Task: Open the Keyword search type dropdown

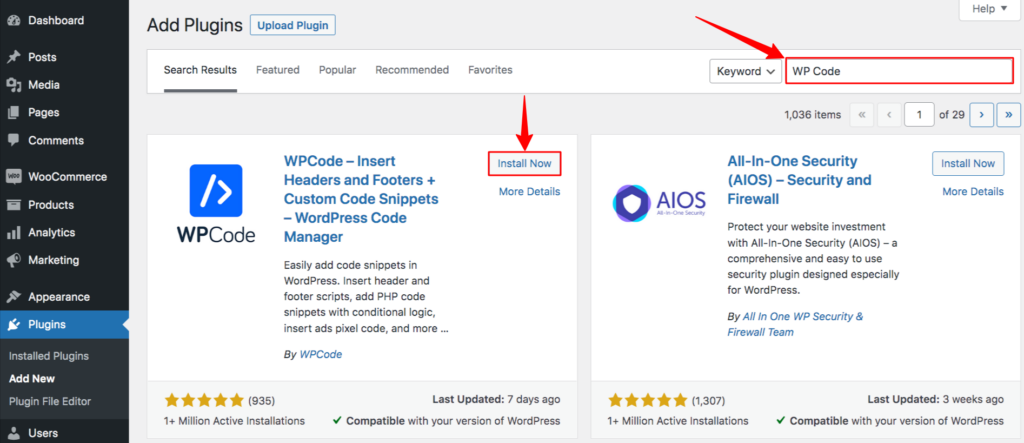Action: [x=746, y=71]
